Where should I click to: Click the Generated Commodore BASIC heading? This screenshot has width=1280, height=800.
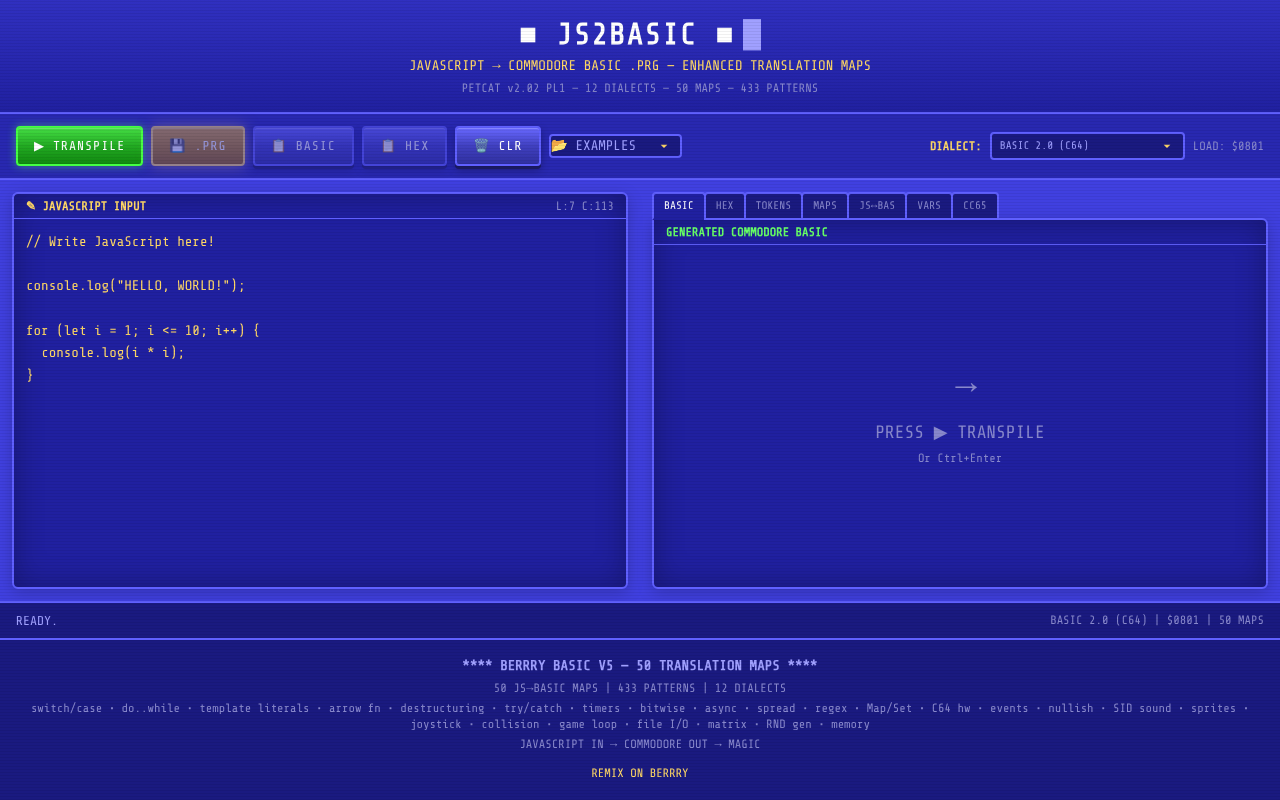(x=747, y=233)
